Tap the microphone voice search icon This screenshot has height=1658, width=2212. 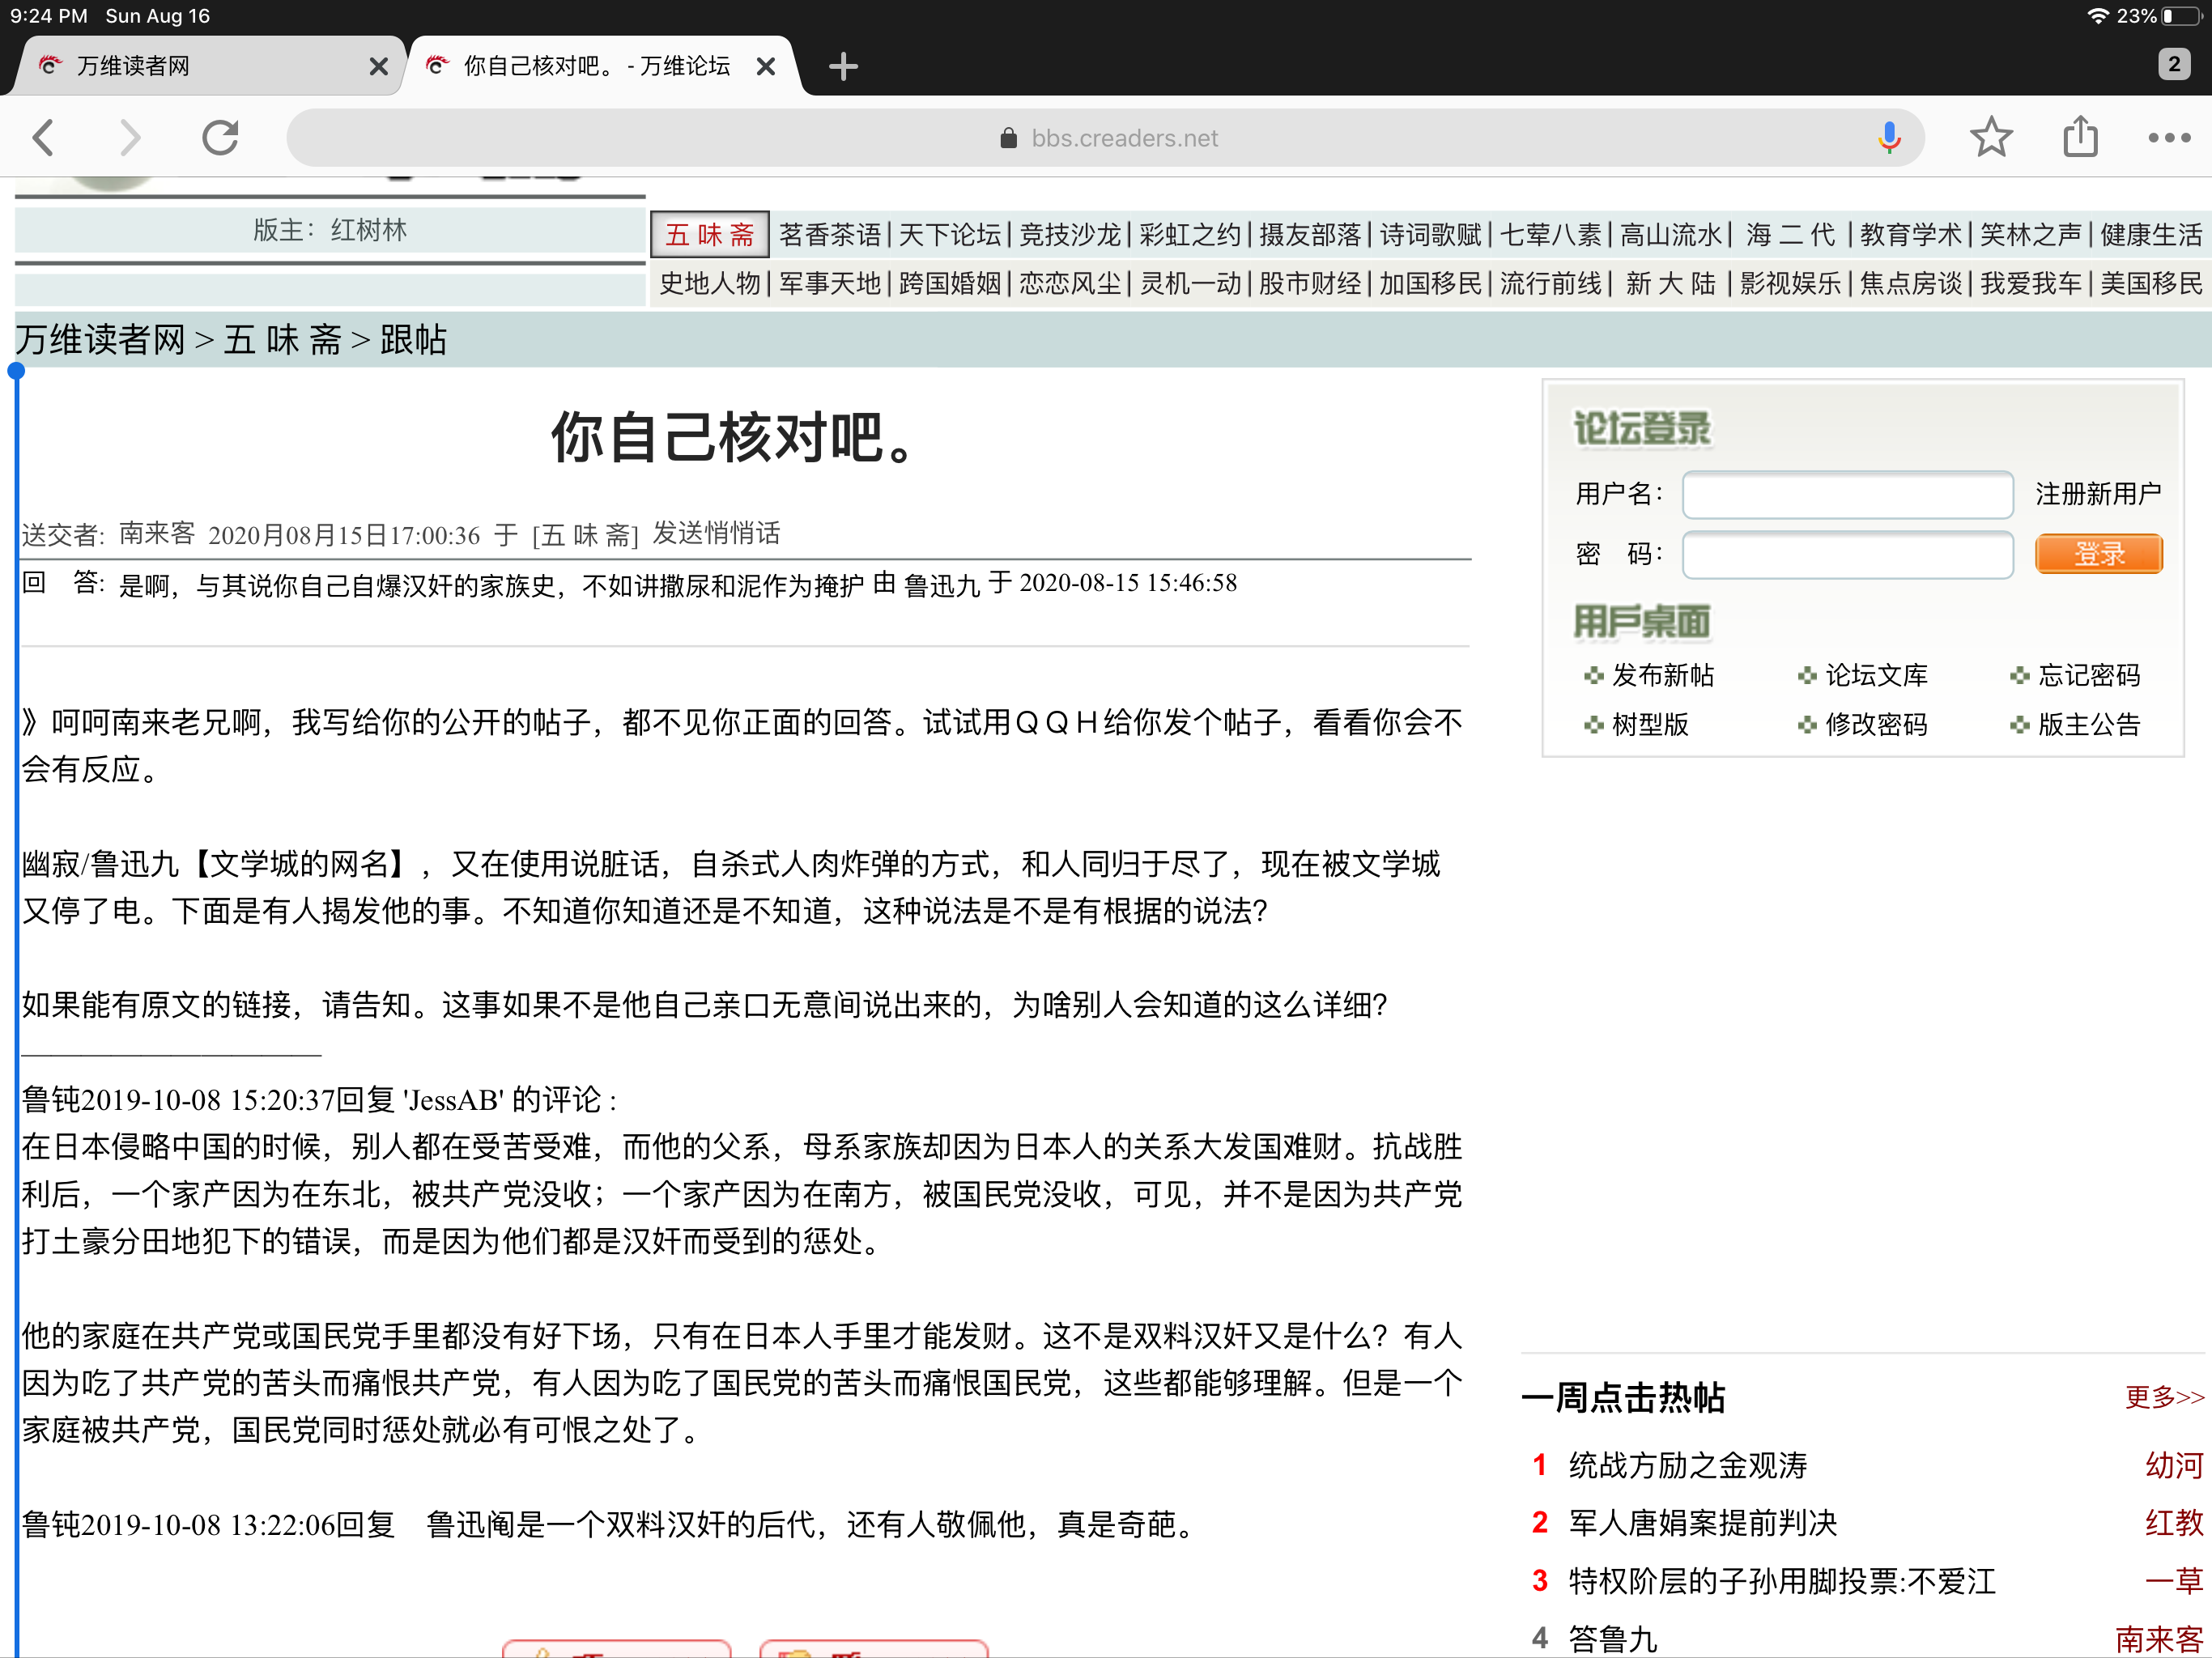[x=1889, y=138]
